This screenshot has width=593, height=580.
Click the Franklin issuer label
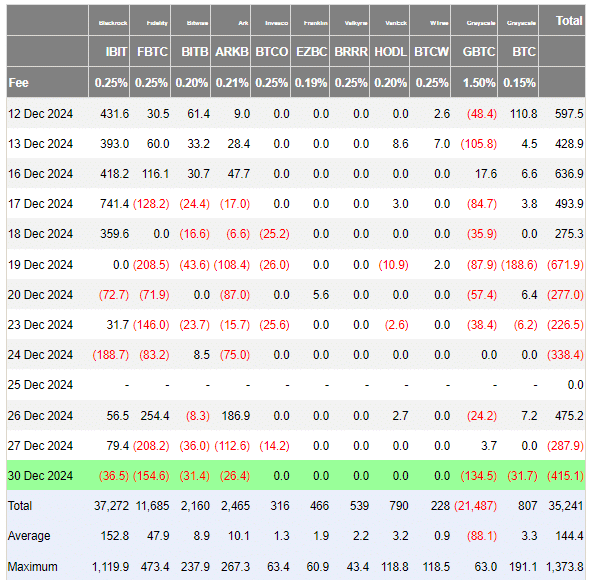pos(315,23)
